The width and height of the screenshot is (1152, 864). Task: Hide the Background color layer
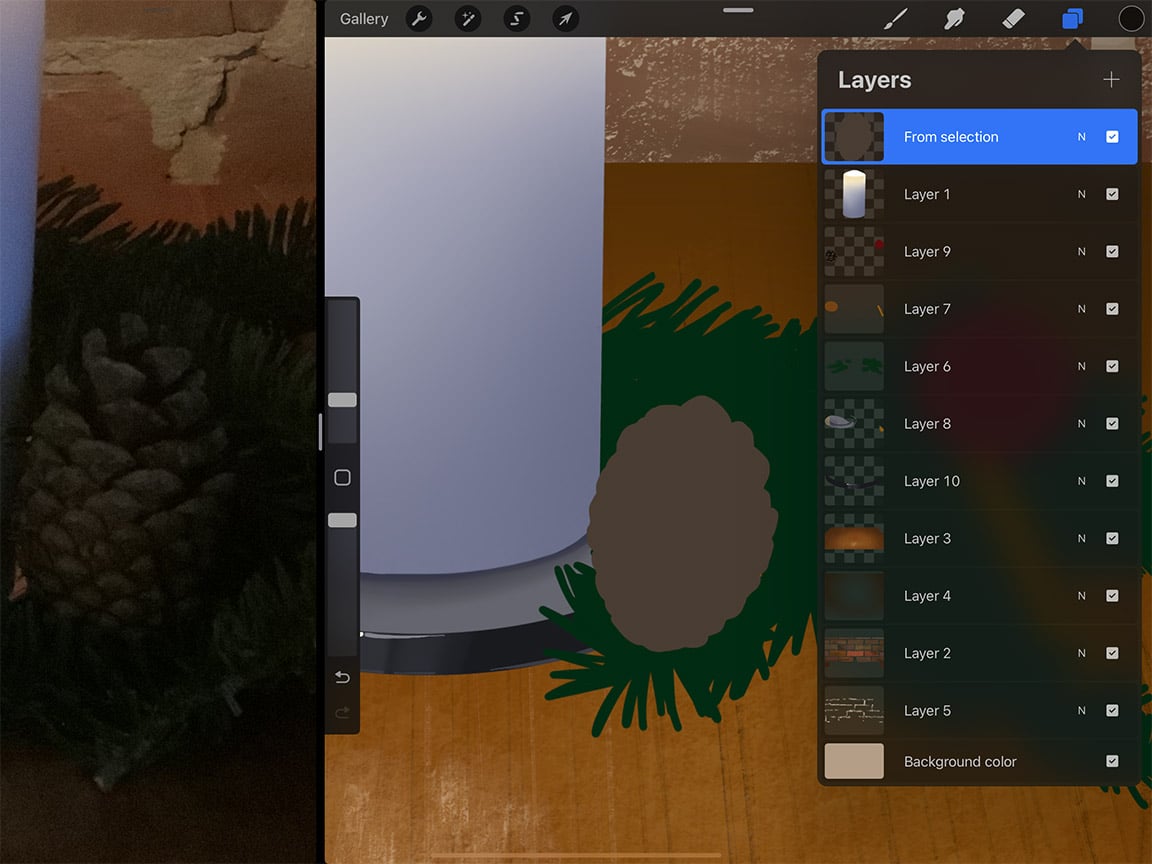click(x=1112, y=761)
